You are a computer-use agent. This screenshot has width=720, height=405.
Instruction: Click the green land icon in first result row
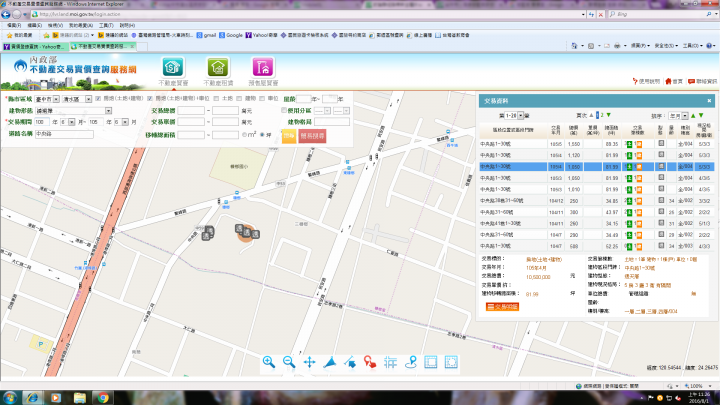pos(629,144)
